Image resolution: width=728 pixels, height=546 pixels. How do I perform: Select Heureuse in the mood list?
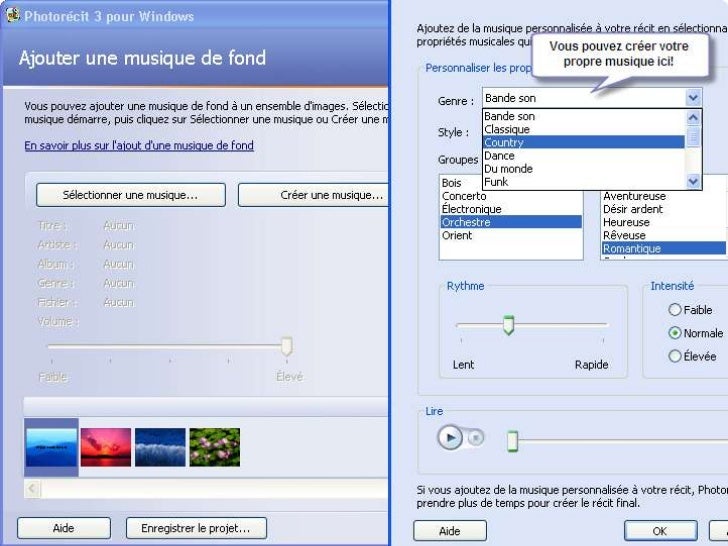(664, 222)
